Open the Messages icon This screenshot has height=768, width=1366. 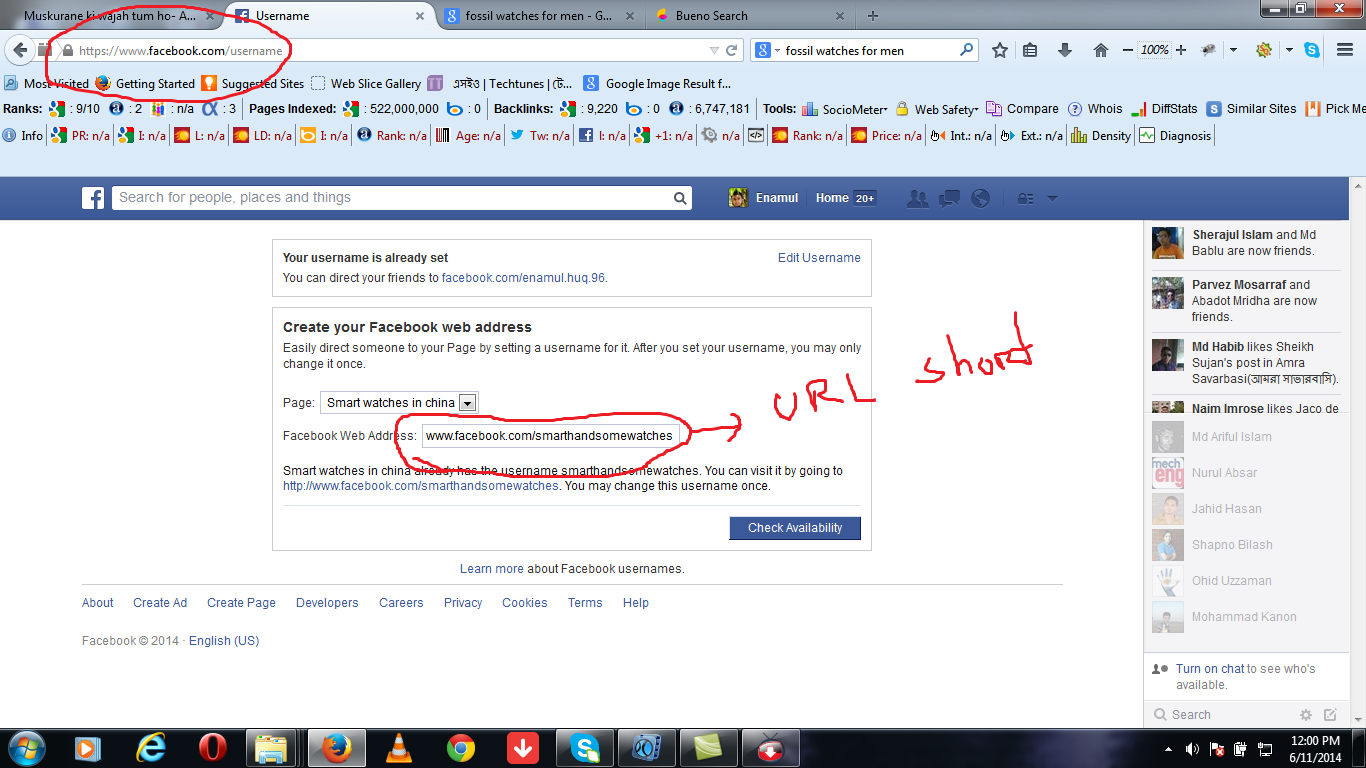(949, 198)
